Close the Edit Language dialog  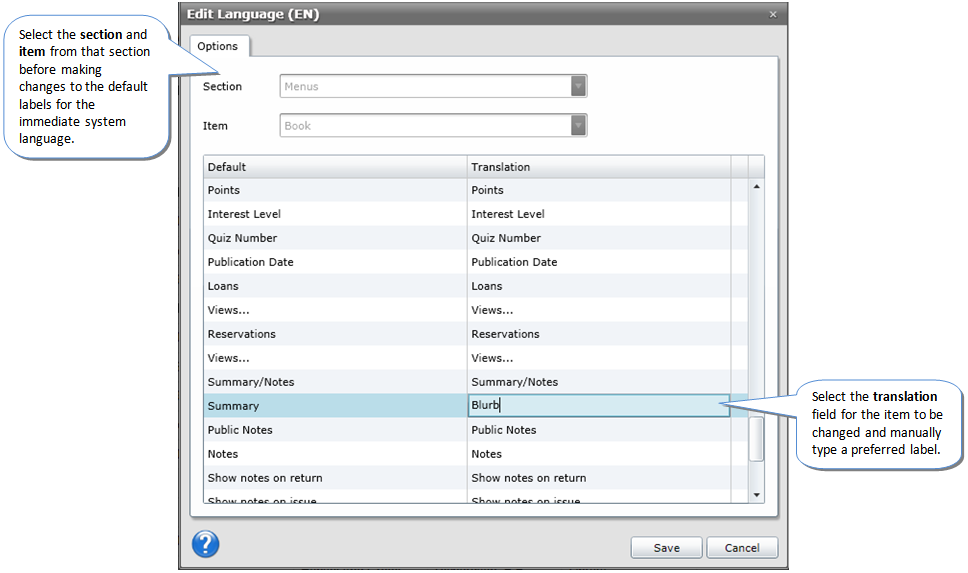tap(772, 15)
